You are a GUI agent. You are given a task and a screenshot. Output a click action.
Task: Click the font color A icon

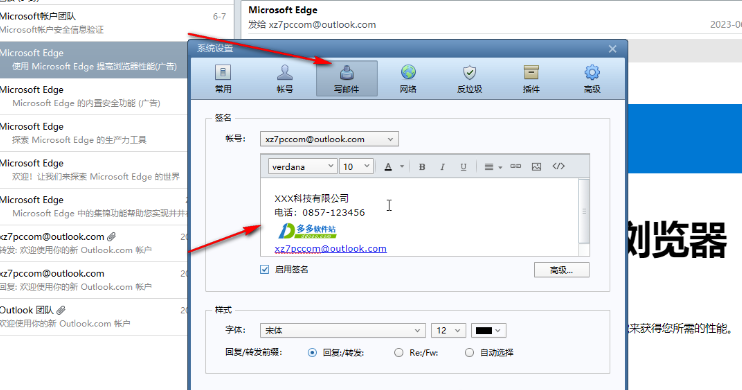[x=388, y=167]
